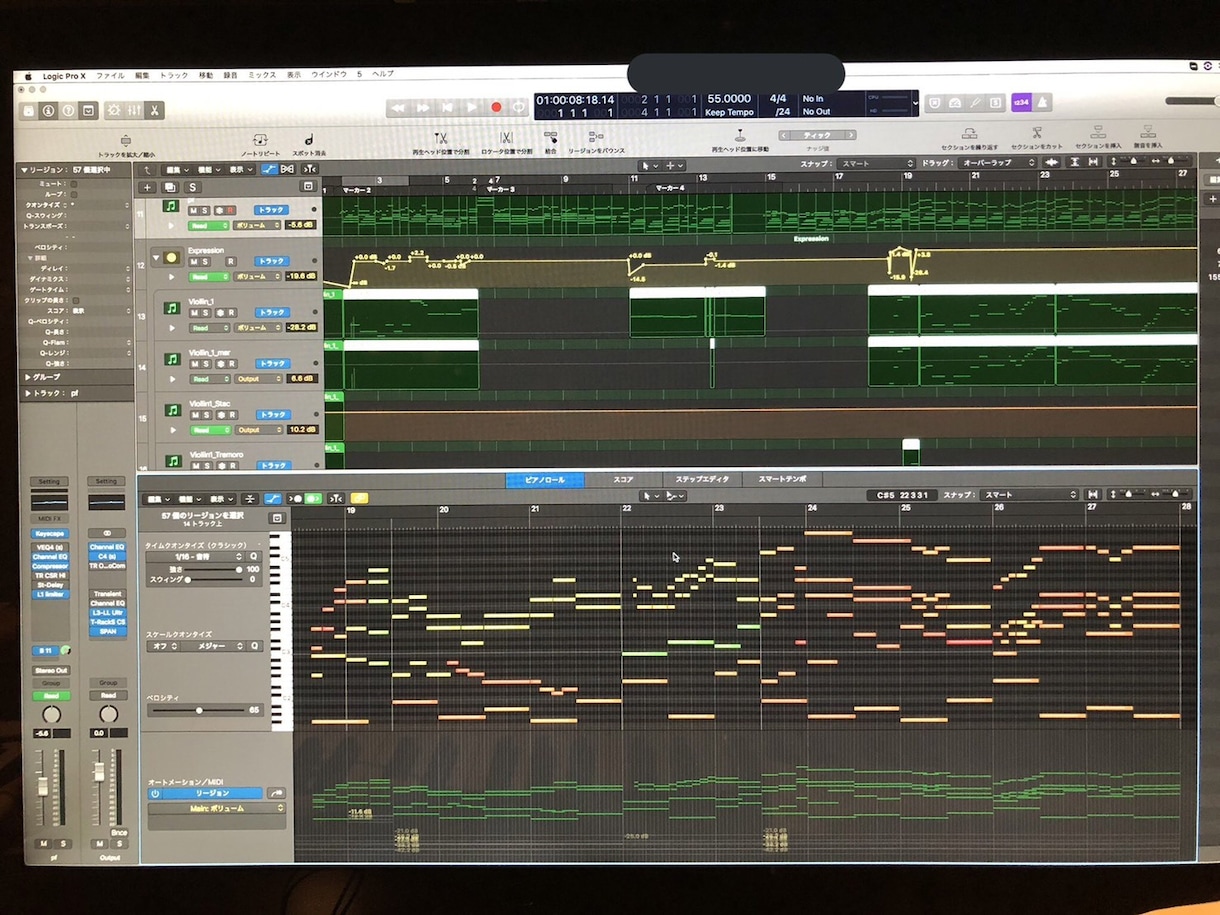Click セクションをカット scissors icon

[x=1037, y=133]
